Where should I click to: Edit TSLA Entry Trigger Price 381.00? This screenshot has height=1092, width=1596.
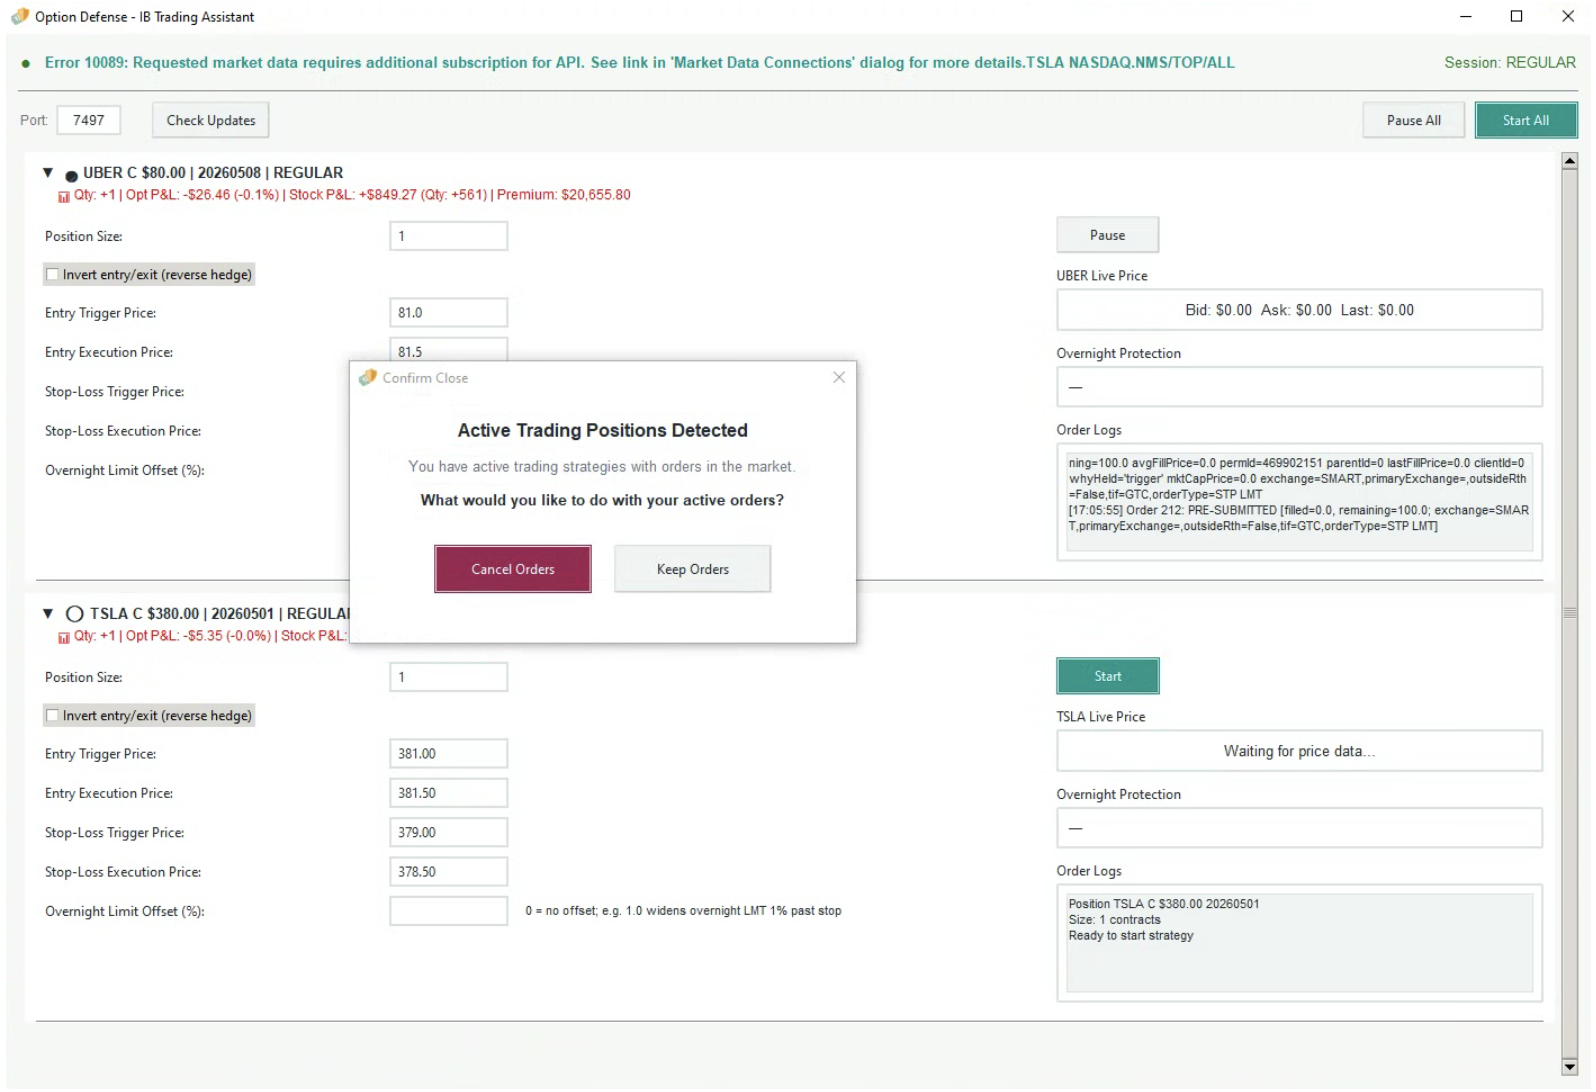(x=448, y=753)
